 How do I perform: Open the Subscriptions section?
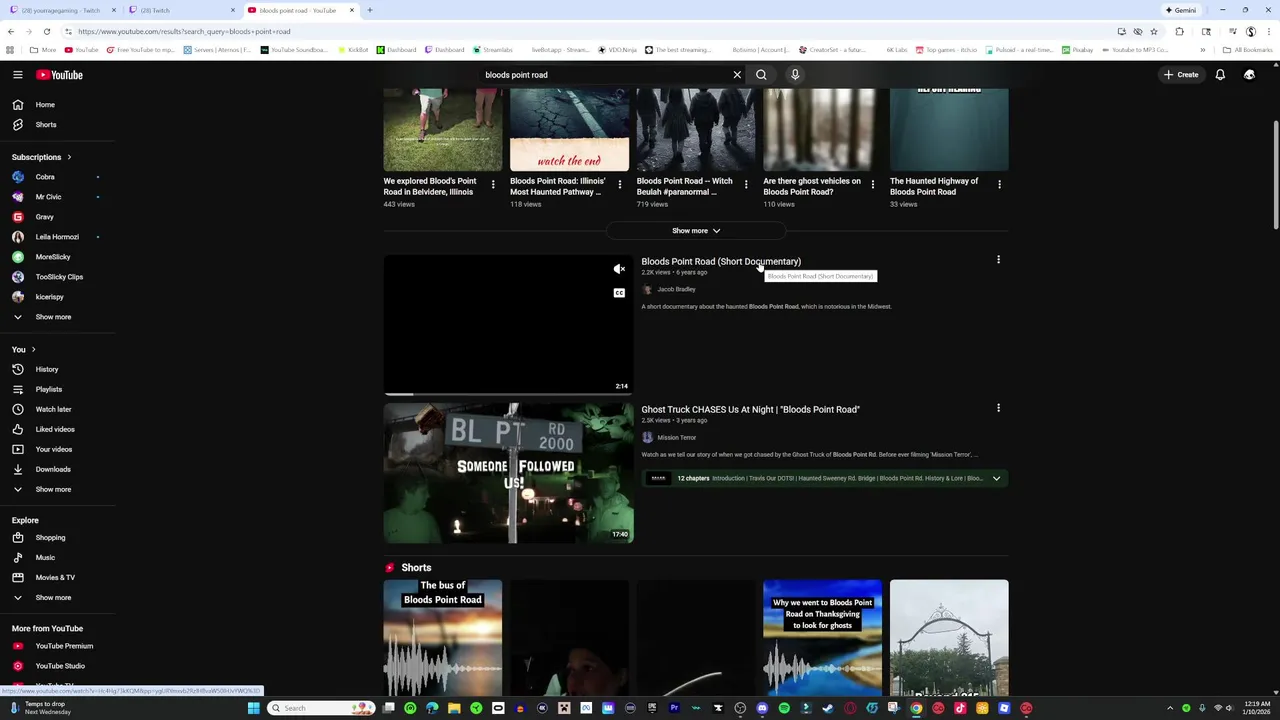pyautogui.click(x=42, y=157)
